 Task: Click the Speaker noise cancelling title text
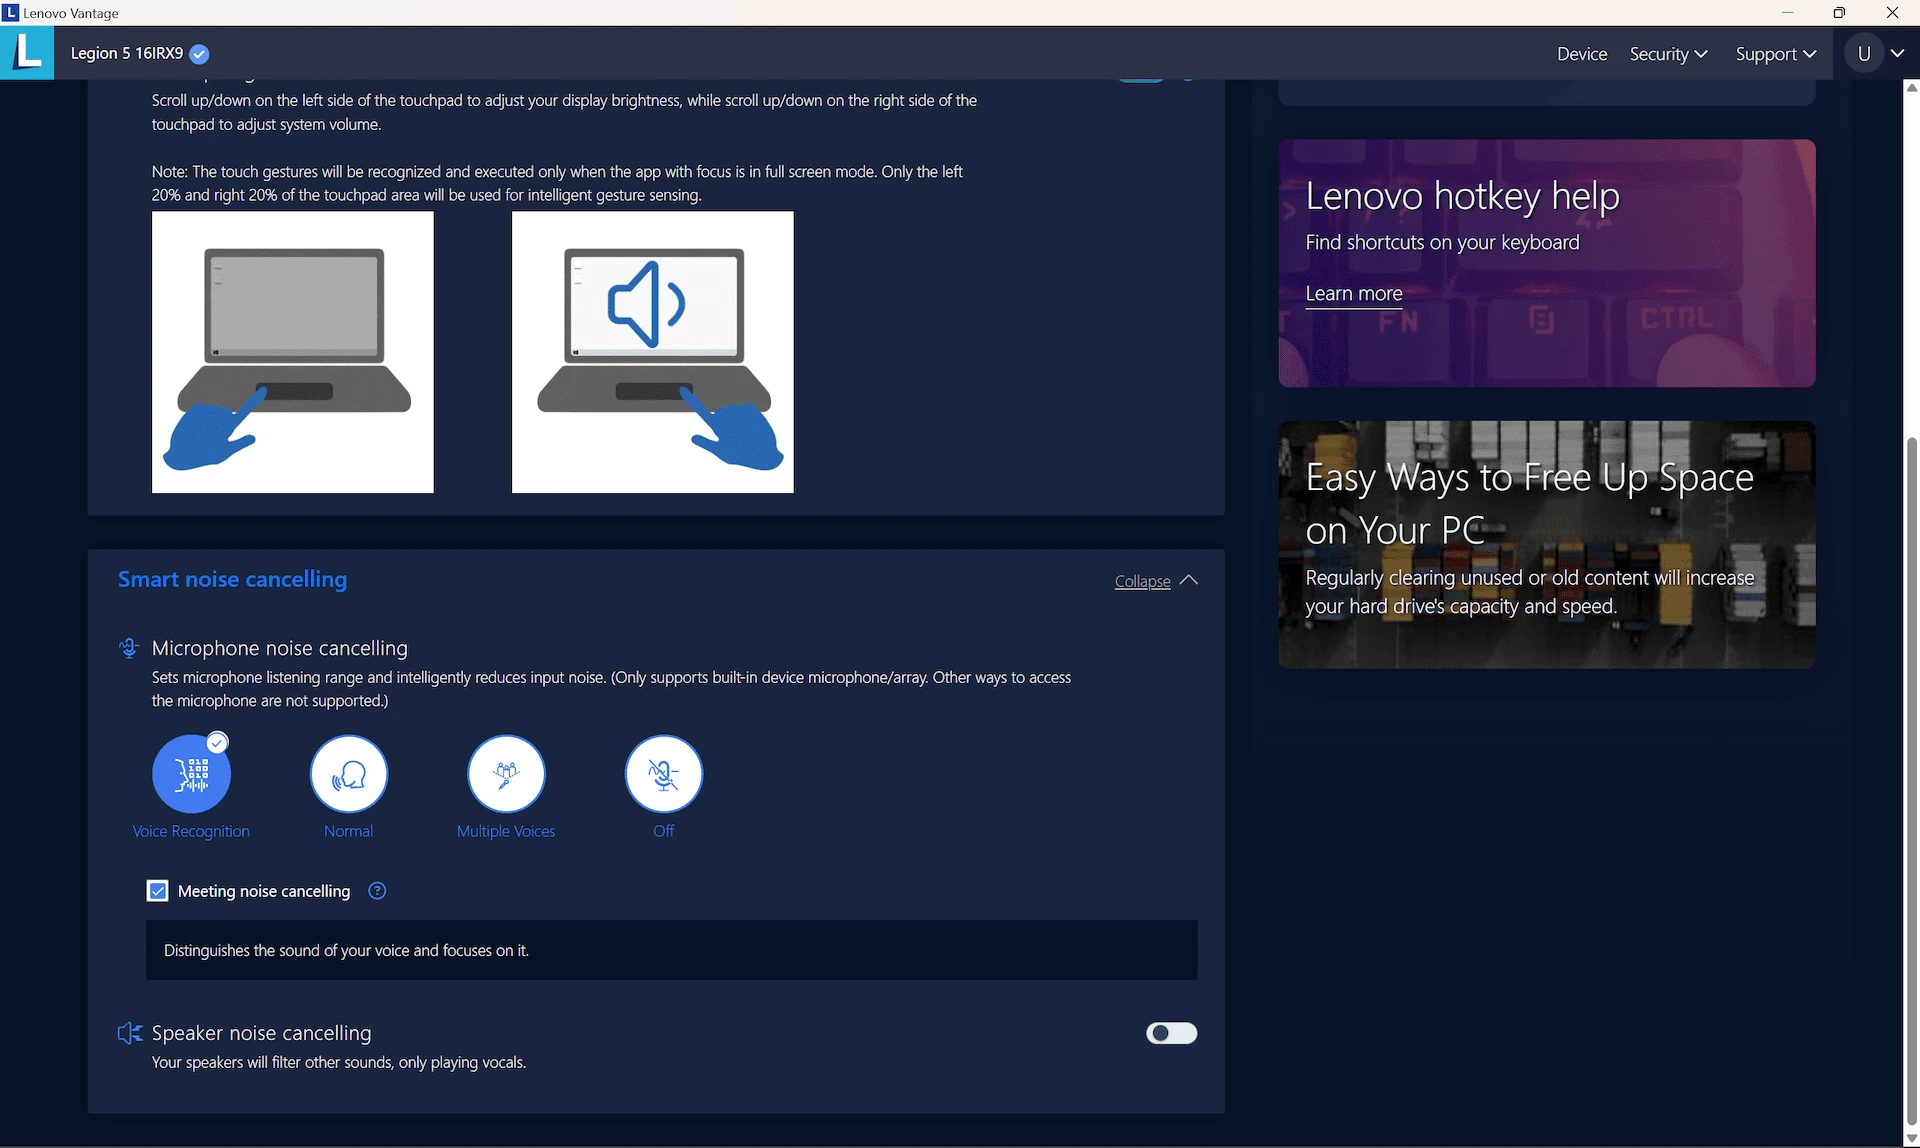(x=262, y=1033)
